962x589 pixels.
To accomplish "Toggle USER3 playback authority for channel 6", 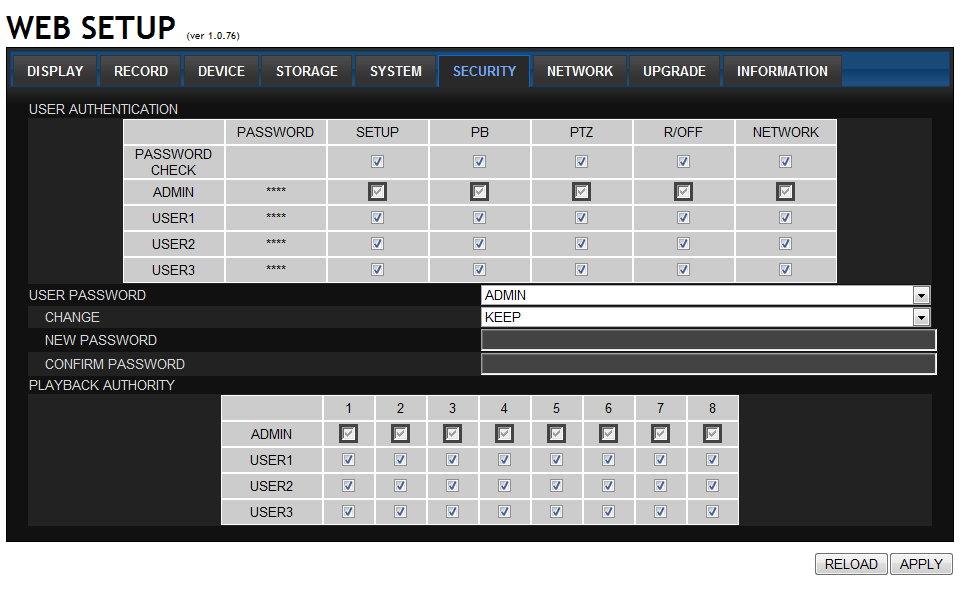I will point(608,511).
